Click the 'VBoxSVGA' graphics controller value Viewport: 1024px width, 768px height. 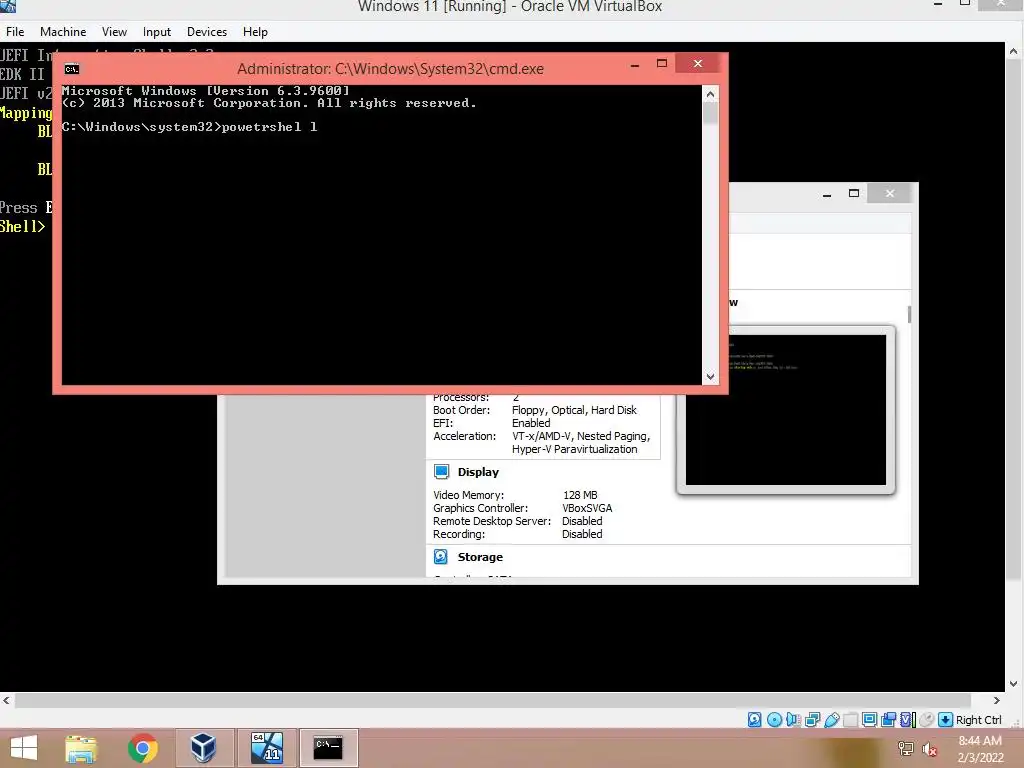(x=587, y=508)
